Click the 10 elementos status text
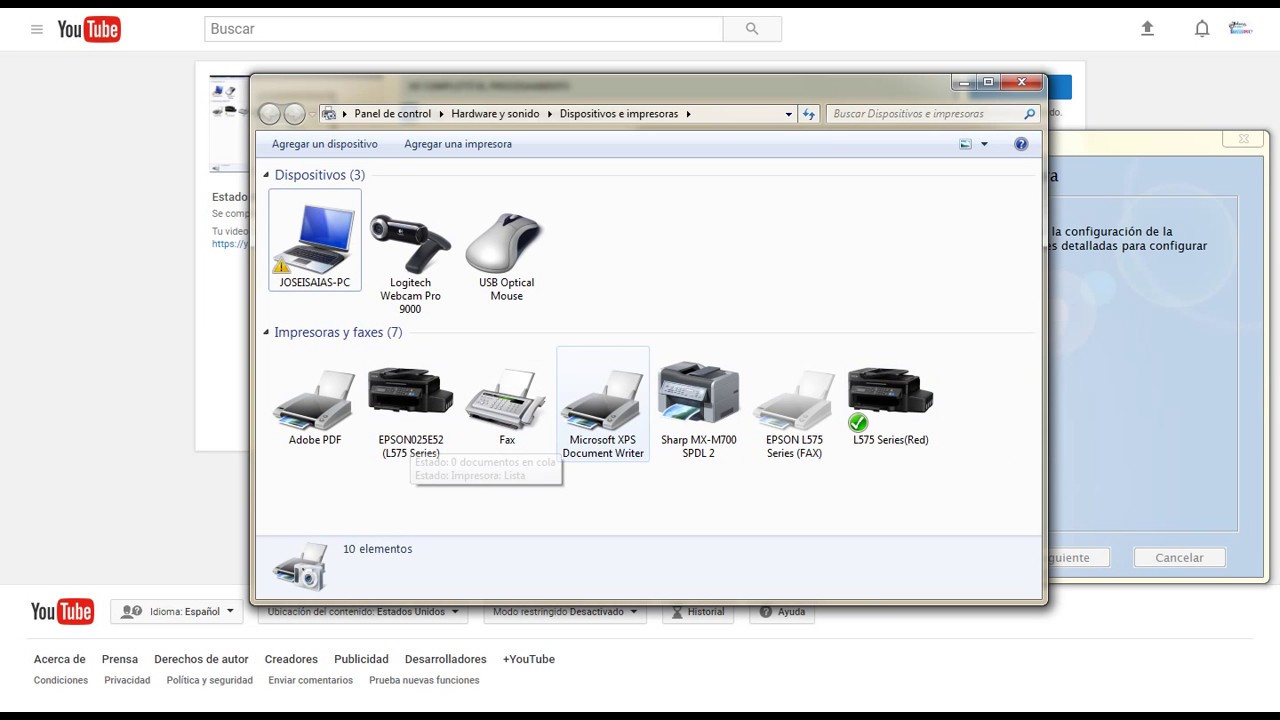 point(378,549)
